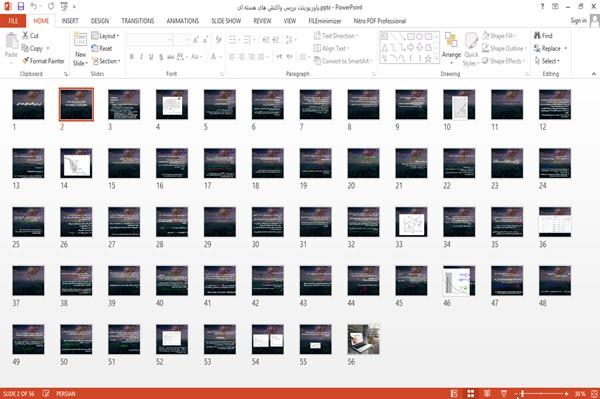The width and height of the screenshot is (600, 399).
Task: Open Quick Styles gallery
Action: 471,50
